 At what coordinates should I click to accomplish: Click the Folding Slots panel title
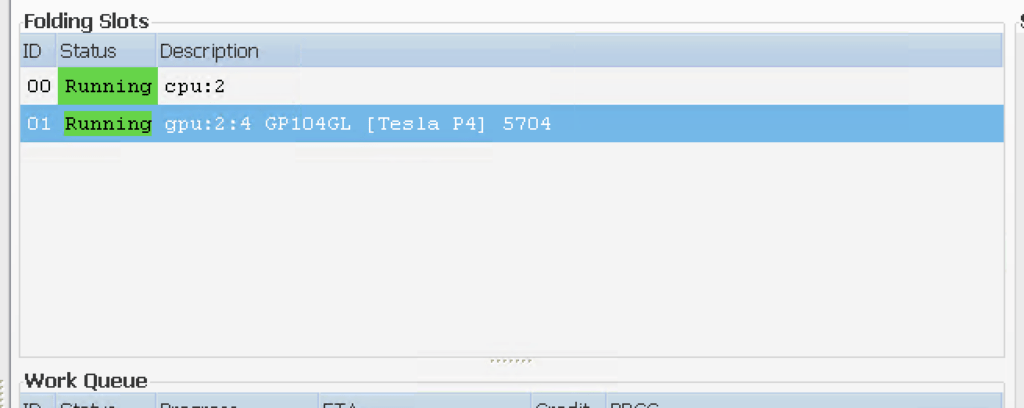[87, 22]
